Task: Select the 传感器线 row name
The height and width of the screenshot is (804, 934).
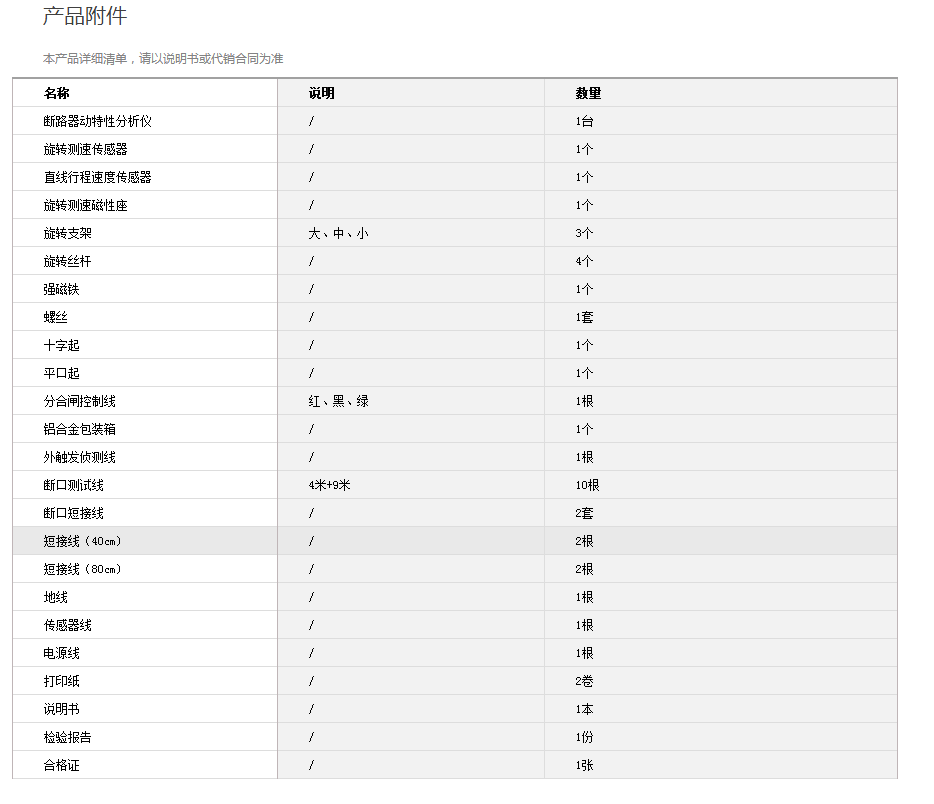Action: (67, 625)
